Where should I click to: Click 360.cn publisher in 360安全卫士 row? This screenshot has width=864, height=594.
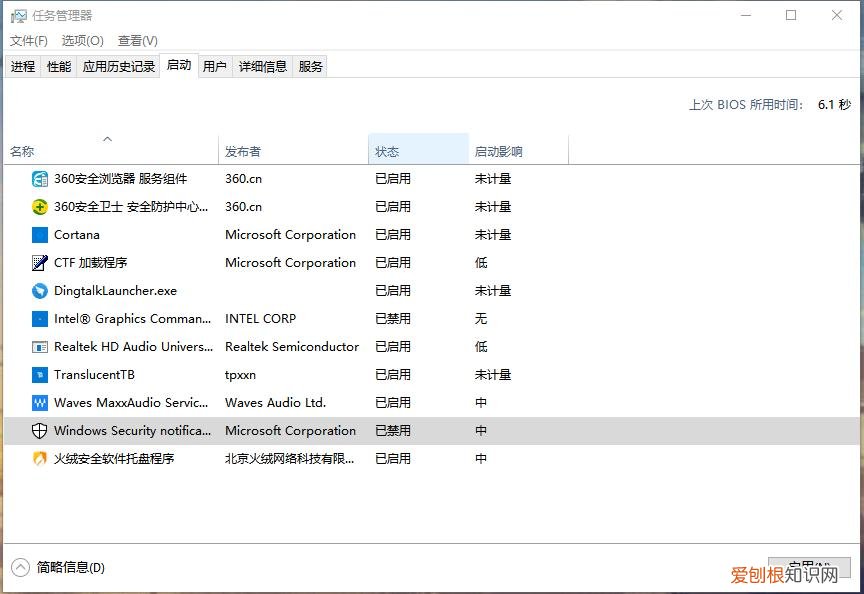[x=244, y=207]
